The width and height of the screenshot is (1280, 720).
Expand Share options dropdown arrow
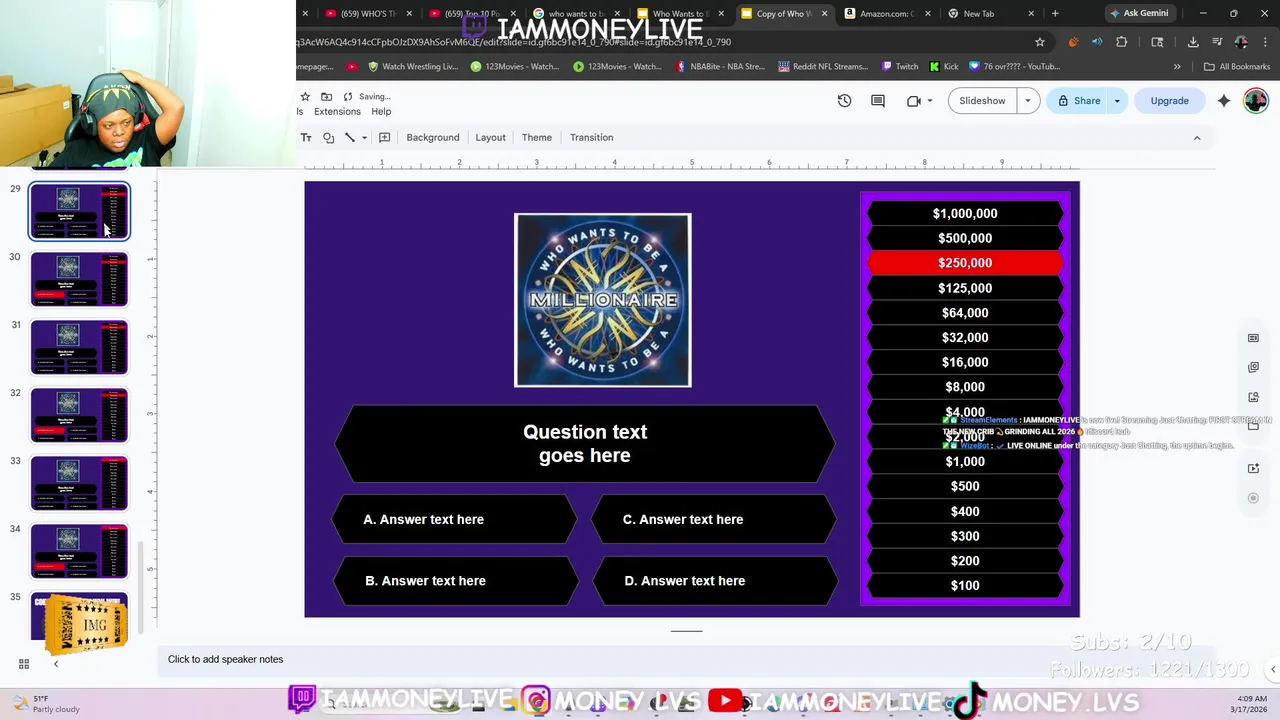coord(1117,101)
